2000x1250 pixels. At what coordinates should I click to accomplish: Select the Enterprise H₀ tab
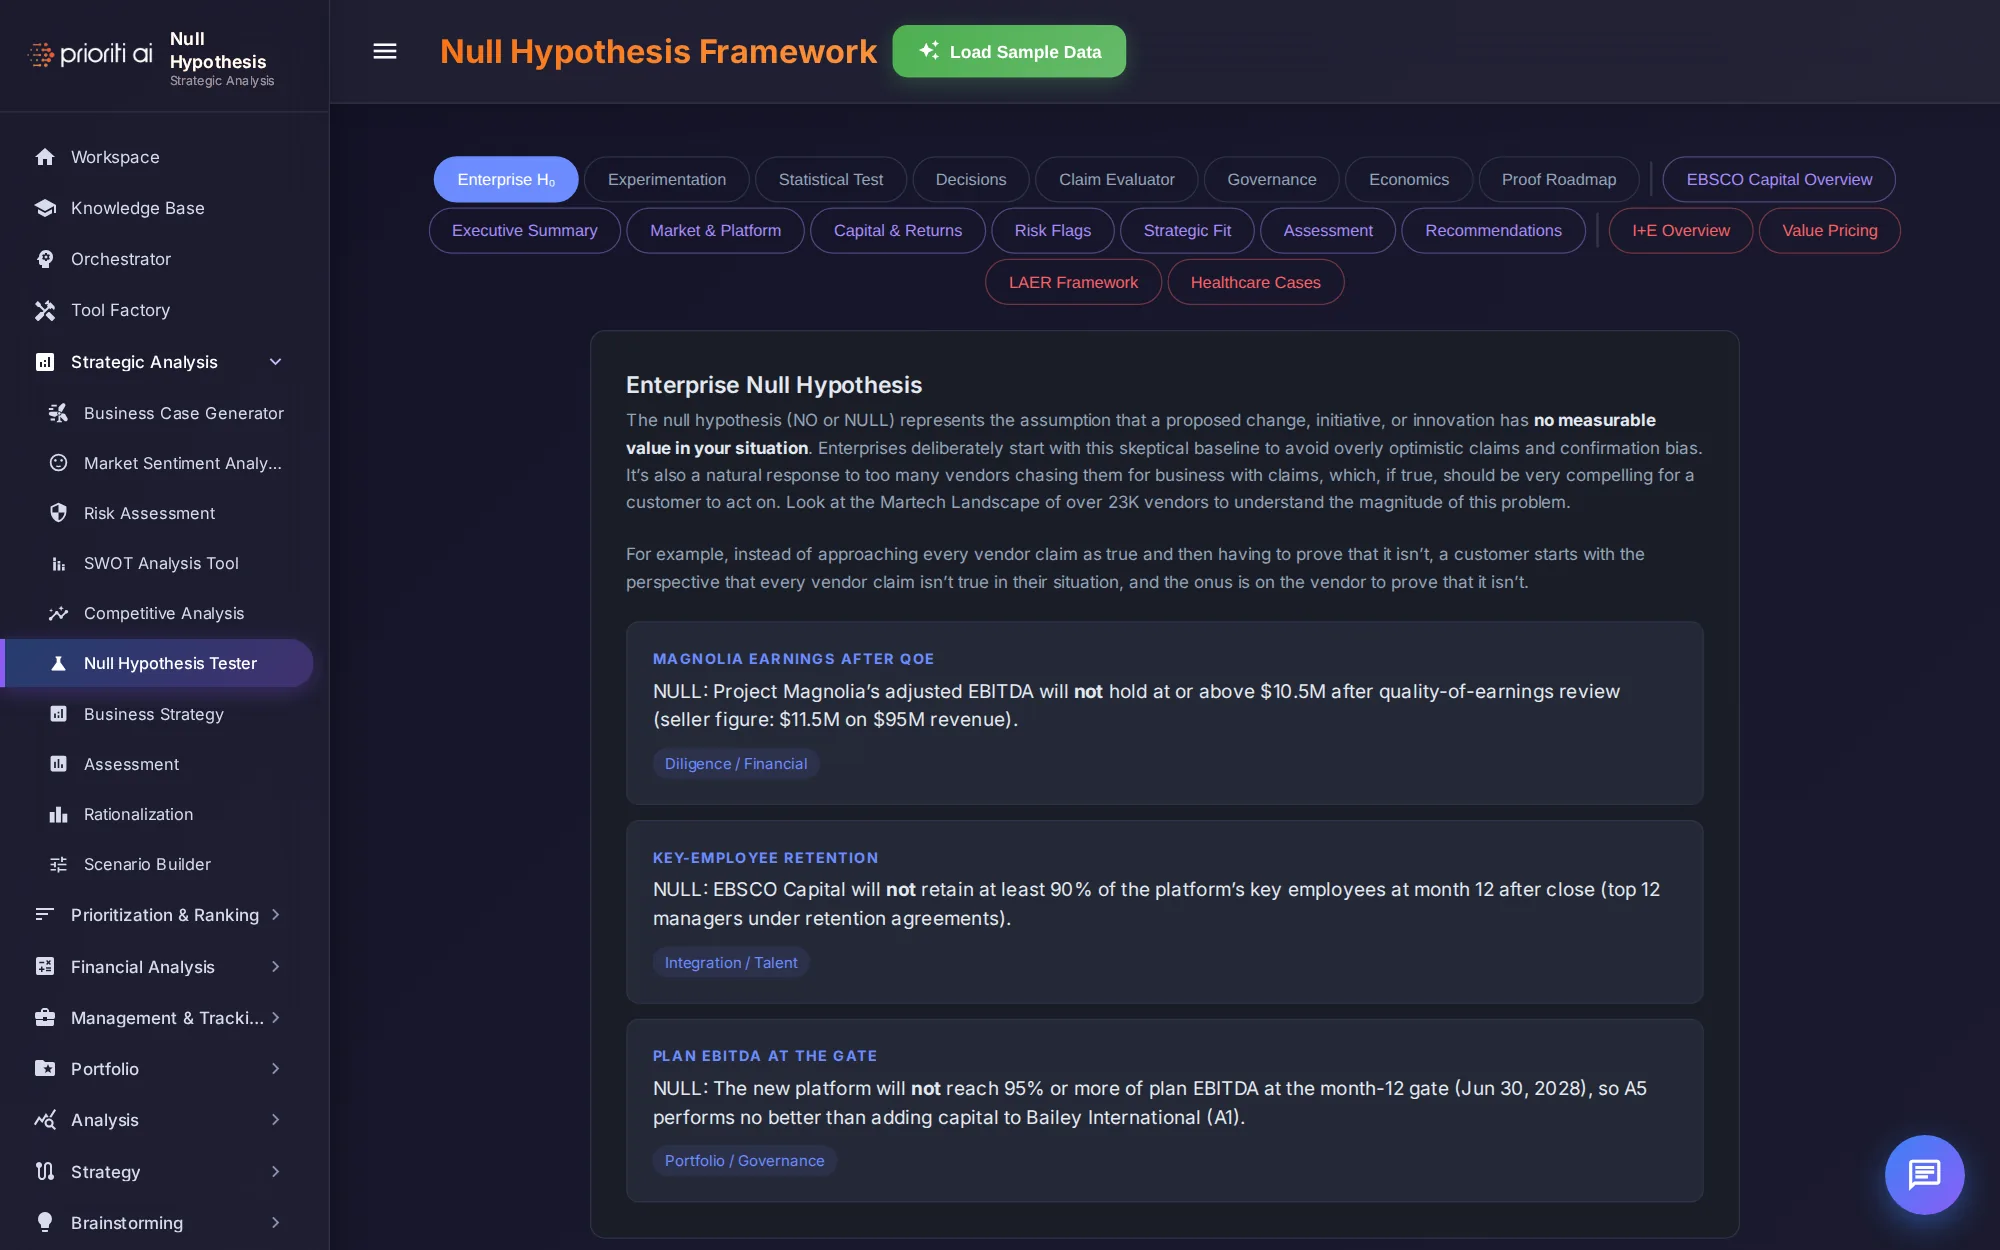[x=506, y=180]
